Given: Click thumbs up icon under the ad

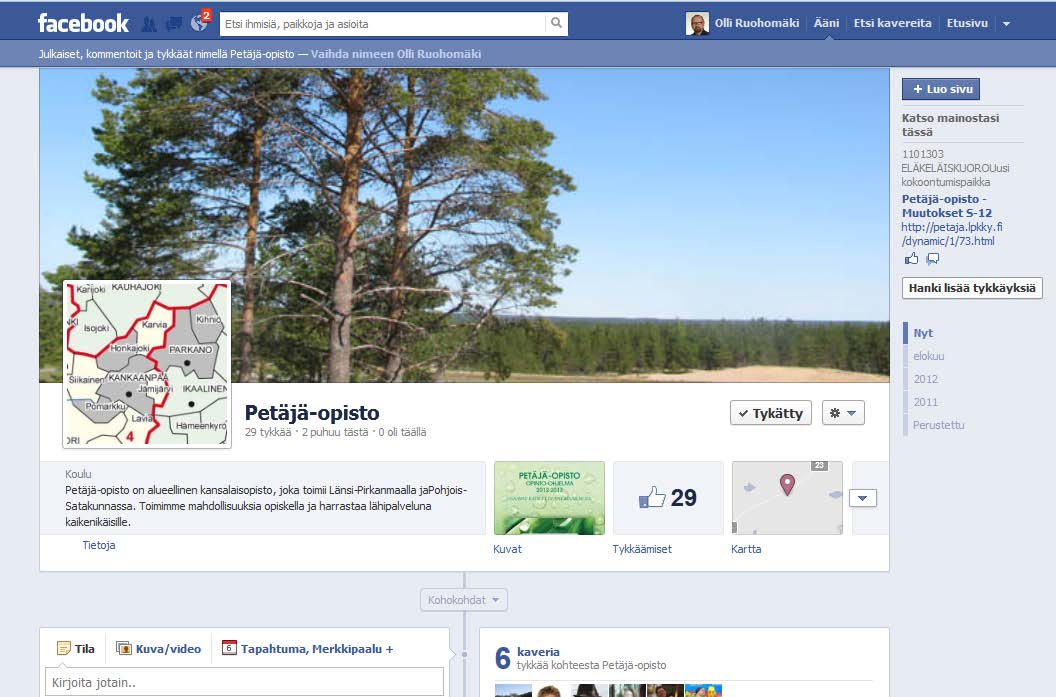Looking at the screenshot, I should [911, 259].
